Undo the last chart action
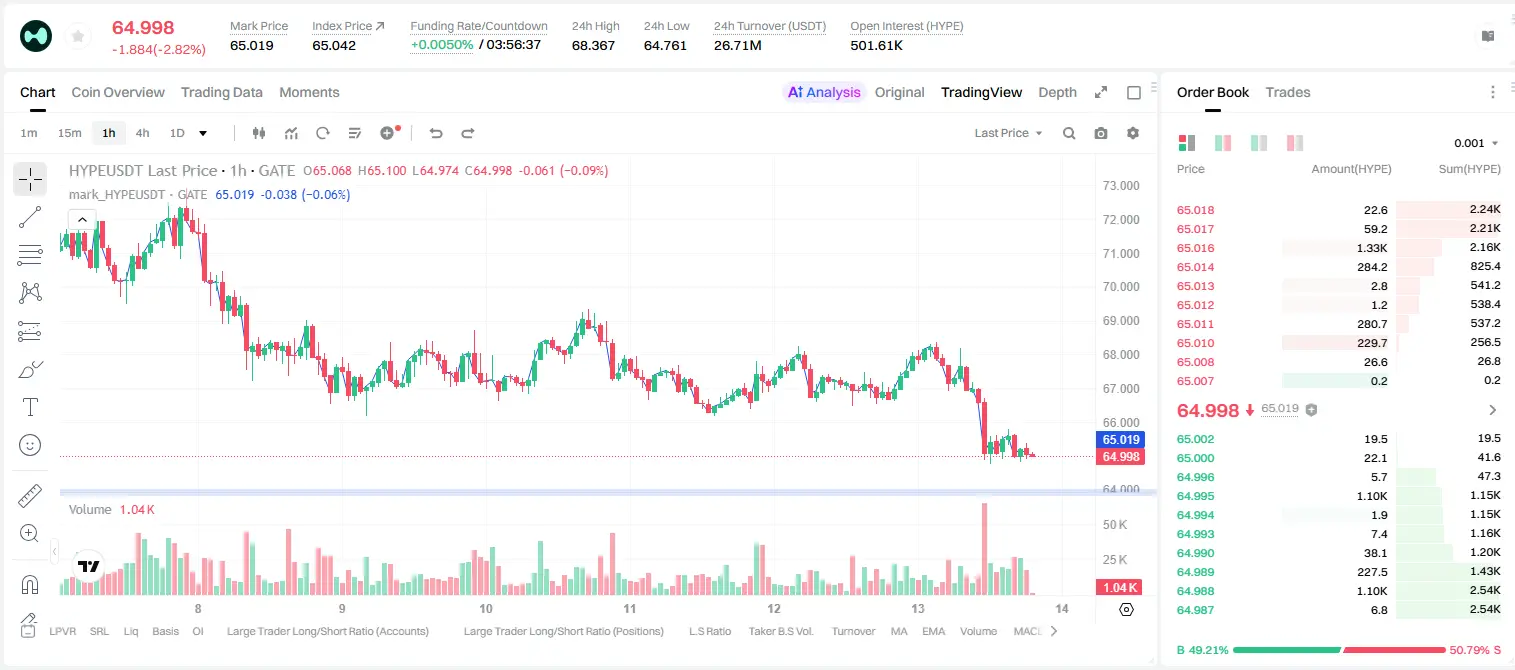This screenshot has width=1515, height=670. click(x=436, y=133)
